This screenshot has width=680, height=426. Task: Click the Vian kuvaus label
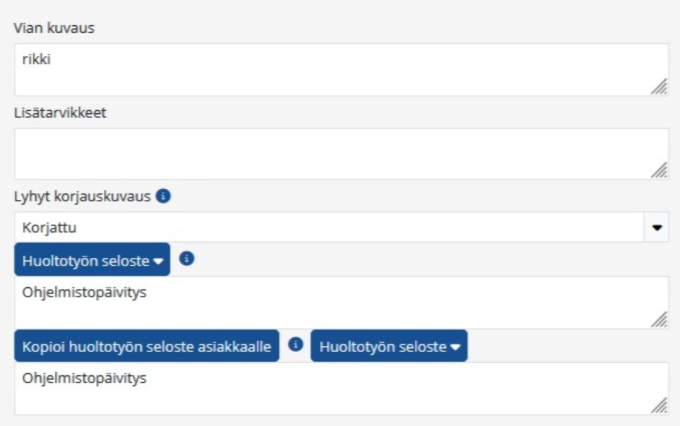pyautogui.click(x=54, y=27)
